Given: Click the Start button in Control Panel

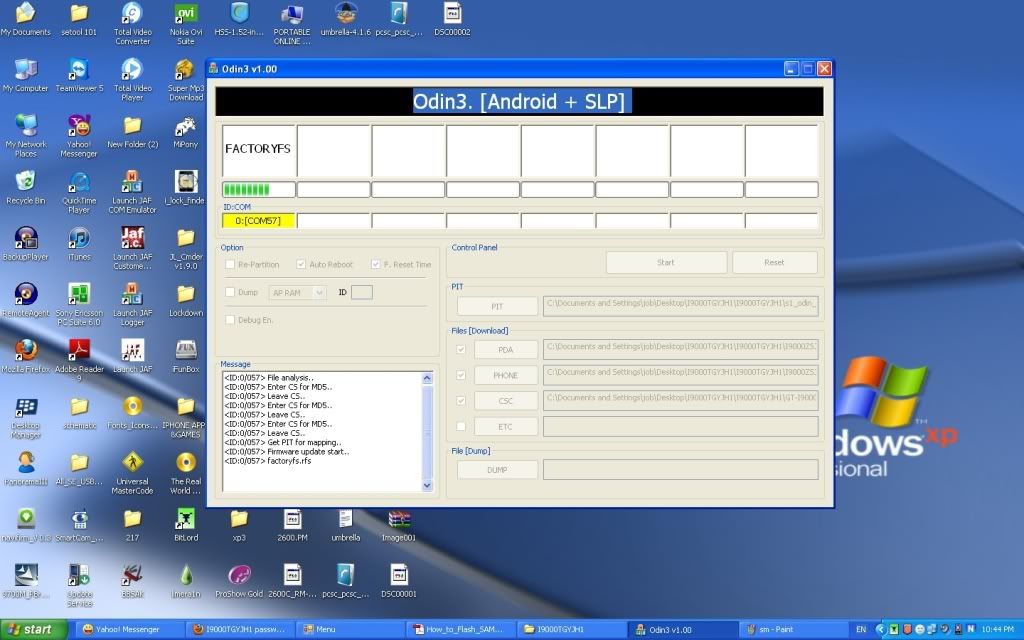Looking at the screenshot, I should (x=666, y=263).
